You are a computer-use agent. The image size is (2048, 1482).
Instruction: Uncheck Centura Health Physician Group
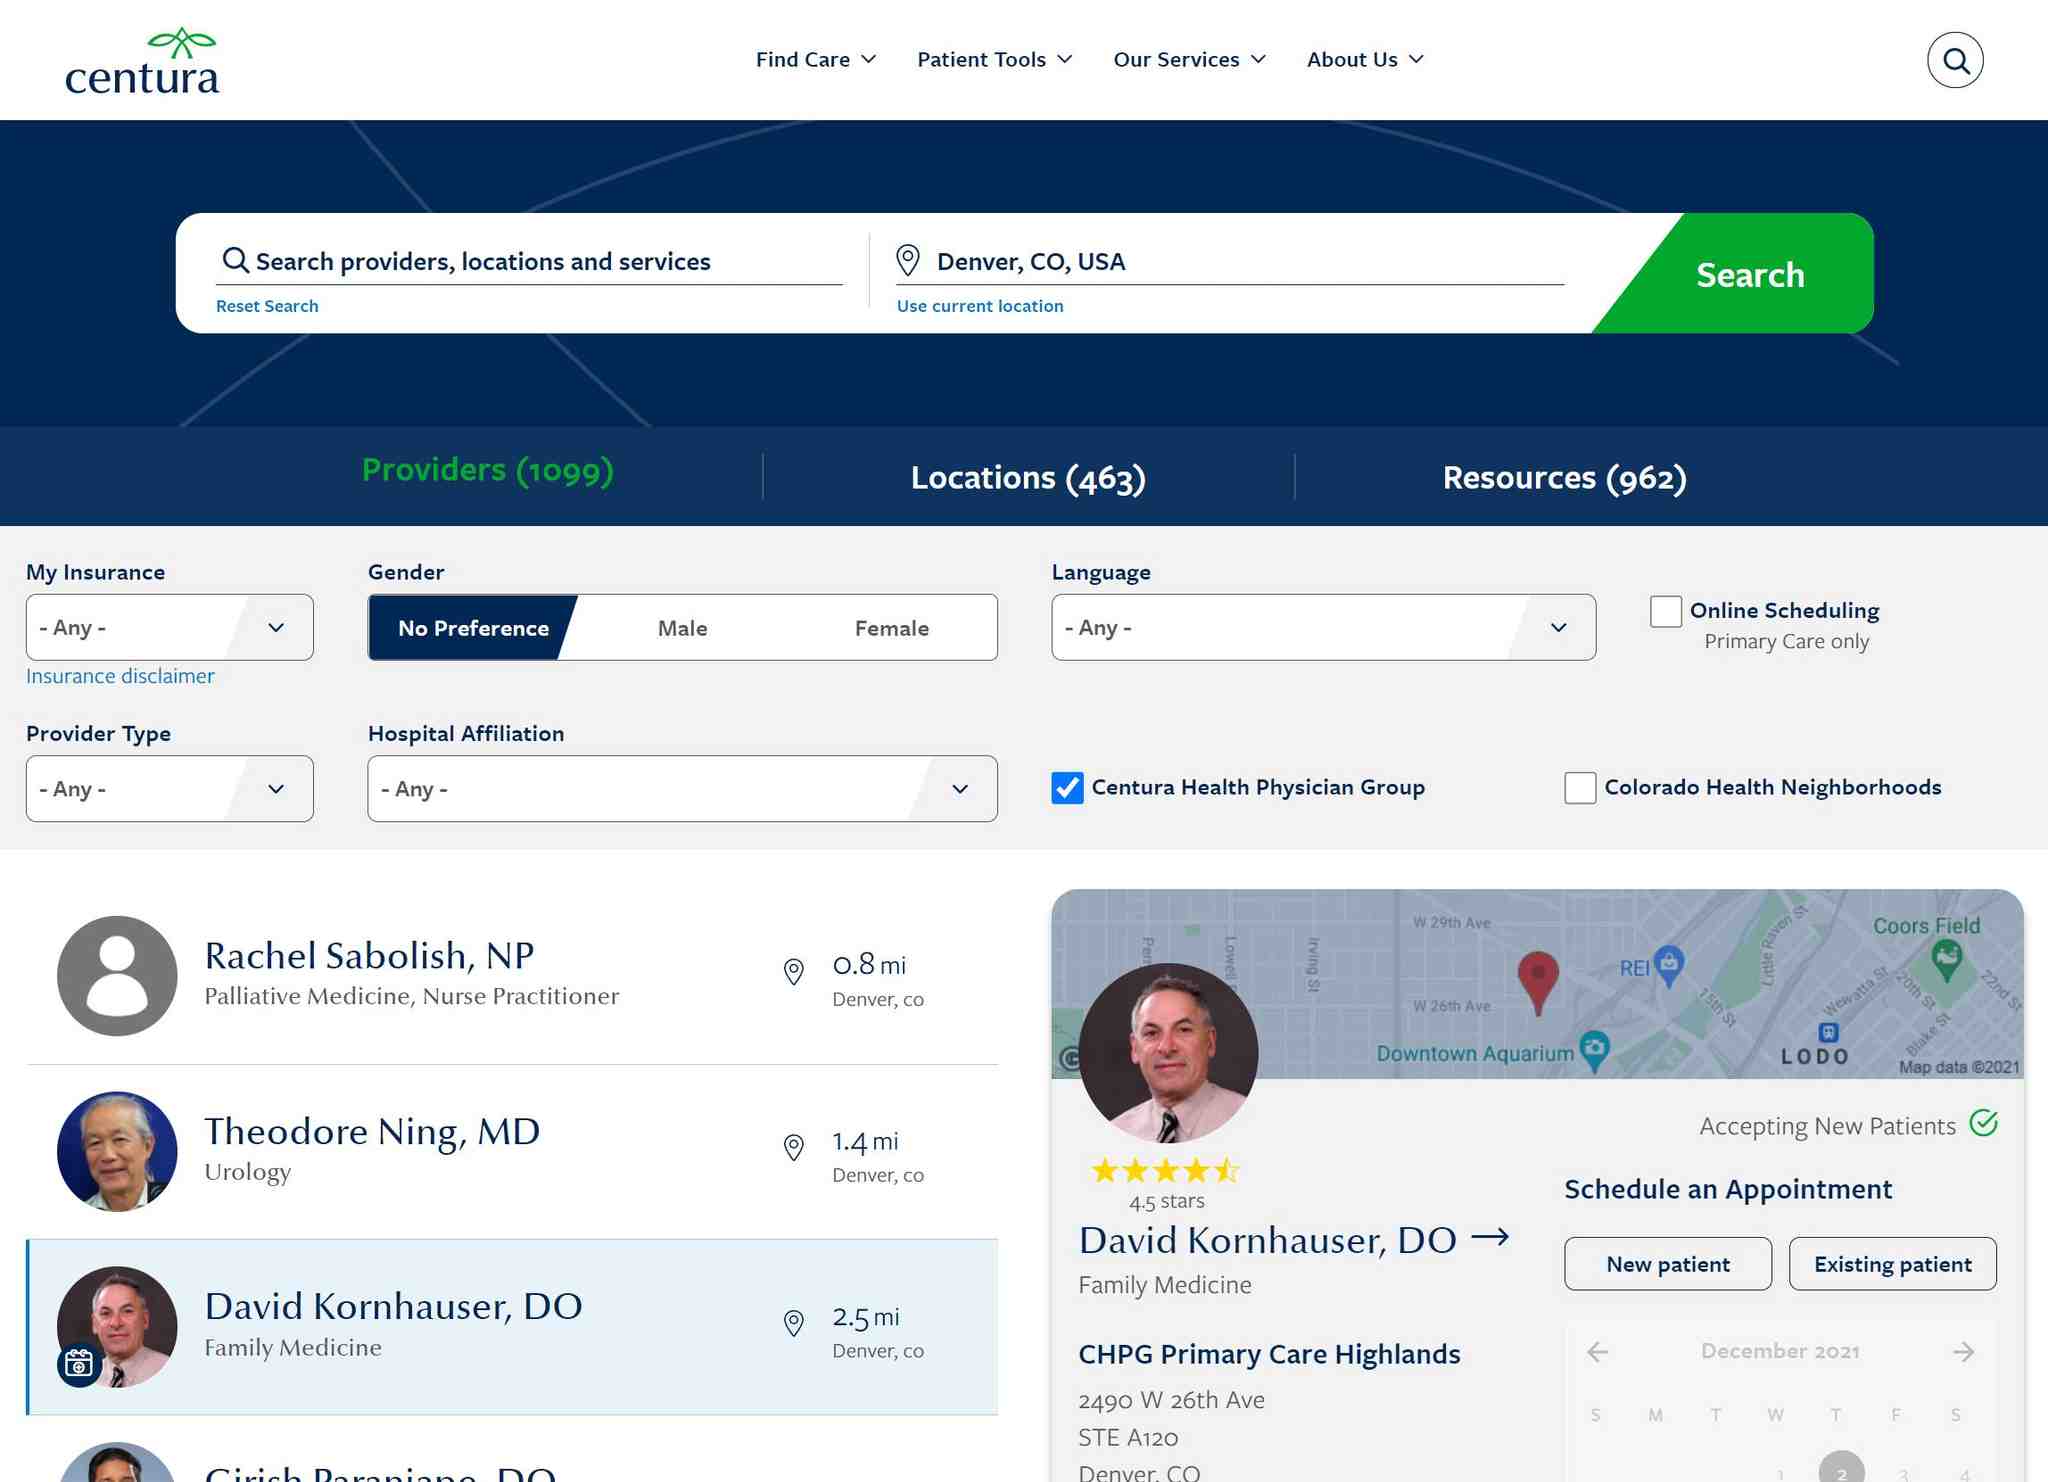(1067, 788)
